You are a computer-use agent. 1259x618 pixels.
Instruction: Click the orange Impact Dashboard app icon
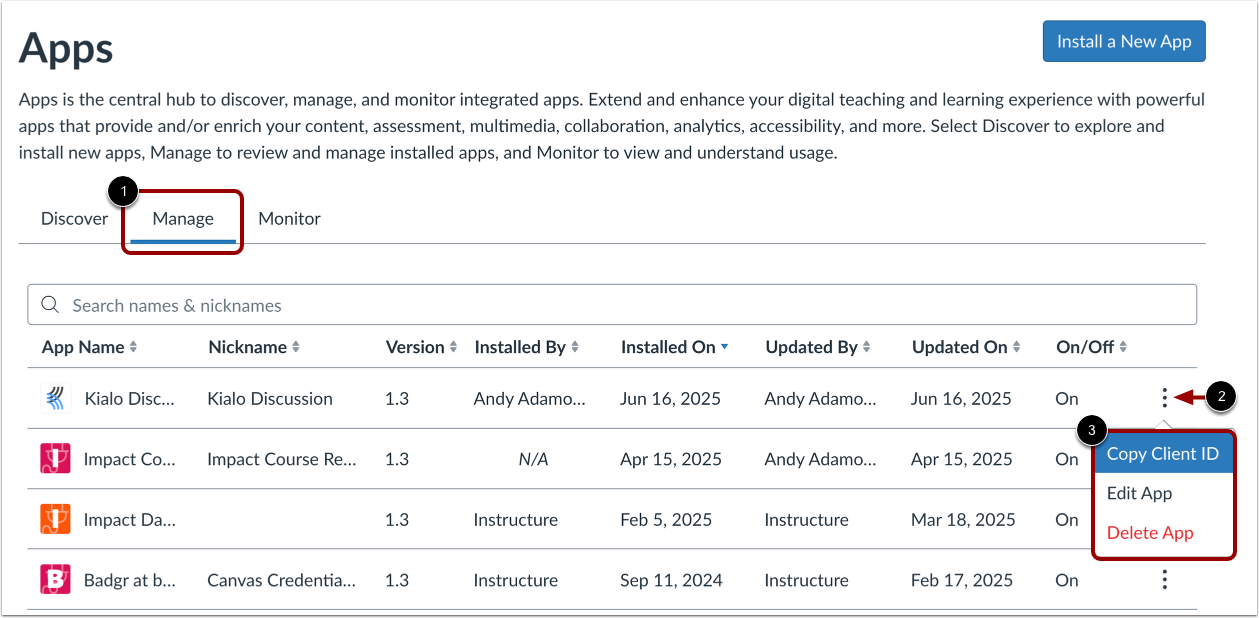click(x=54, y=520)
